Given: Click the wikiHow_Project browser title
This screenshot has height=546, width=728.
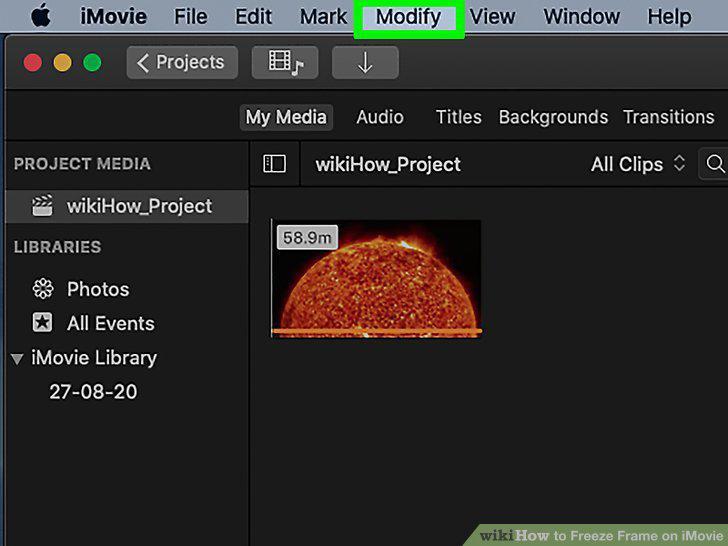Looking at the screenshot, I should [x=388, y=164].
